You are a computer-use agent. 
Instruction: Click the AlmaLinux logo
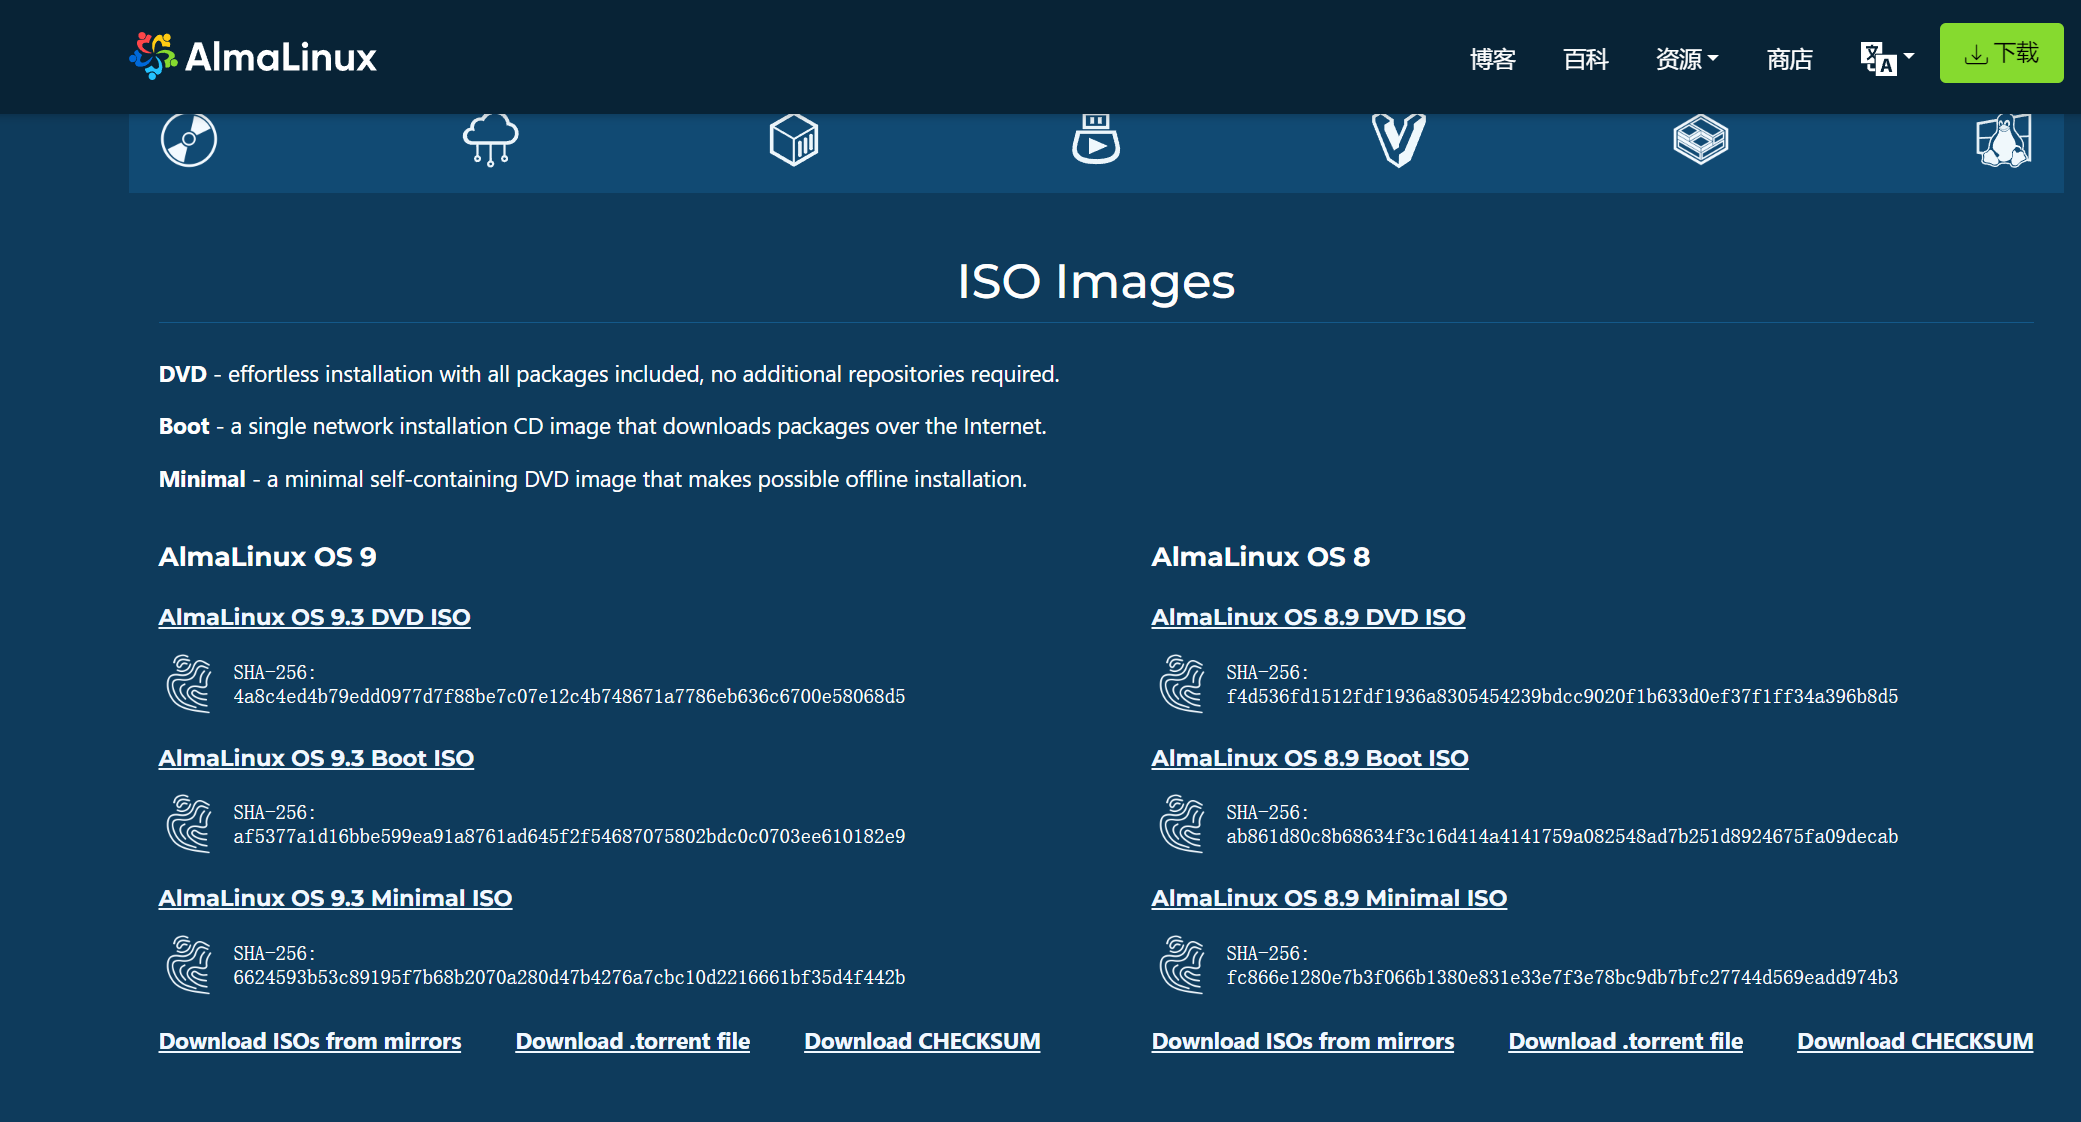click(253, 56)
